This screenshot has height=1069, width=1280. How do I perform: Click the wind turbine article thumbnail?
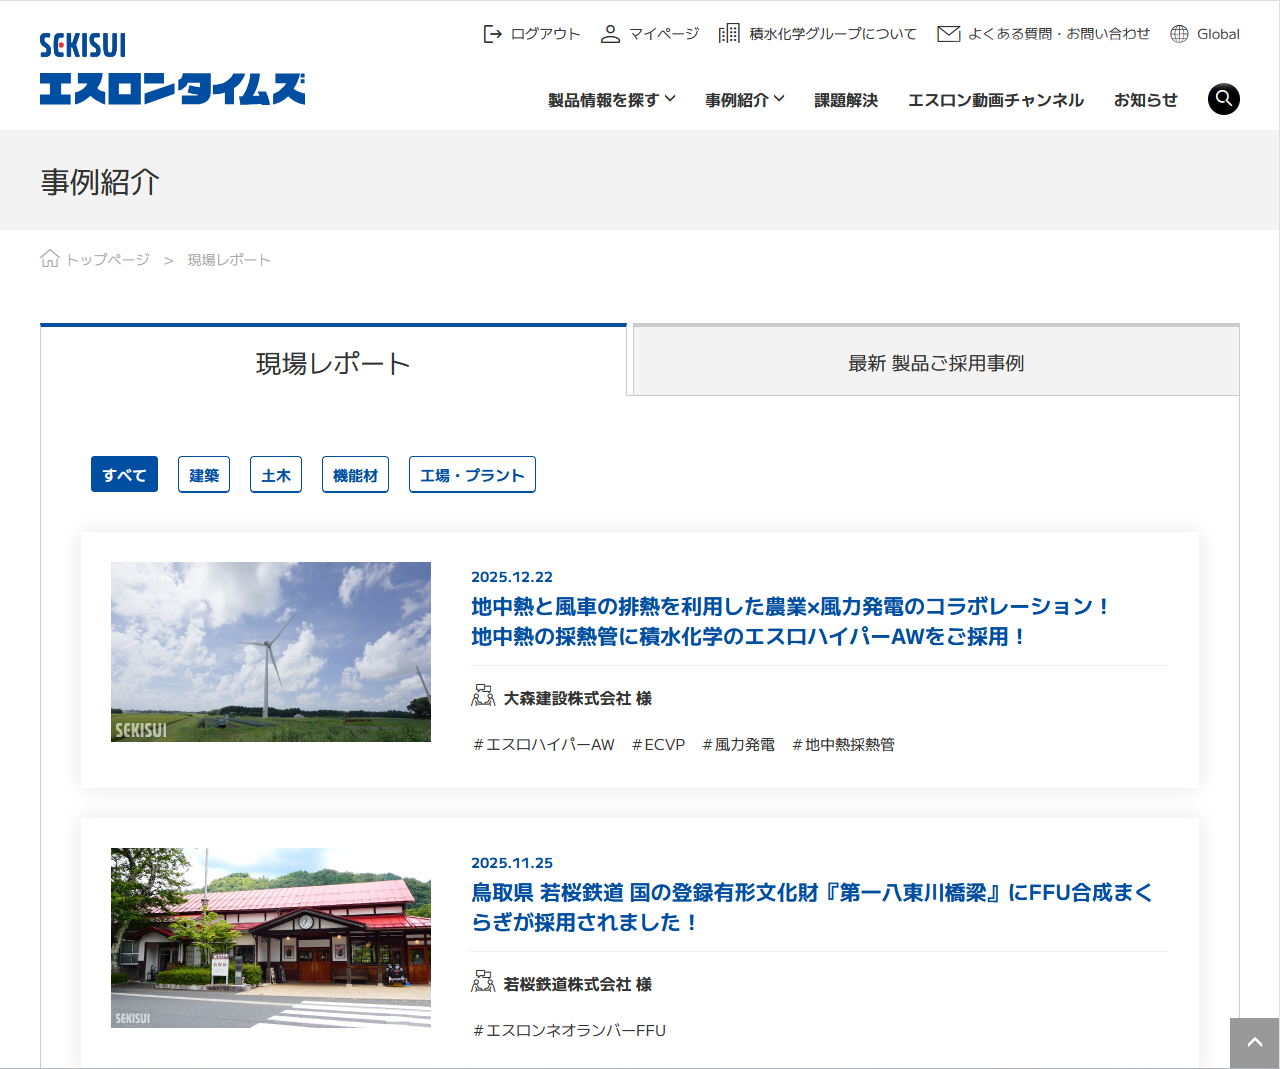[x=270, y=651]
